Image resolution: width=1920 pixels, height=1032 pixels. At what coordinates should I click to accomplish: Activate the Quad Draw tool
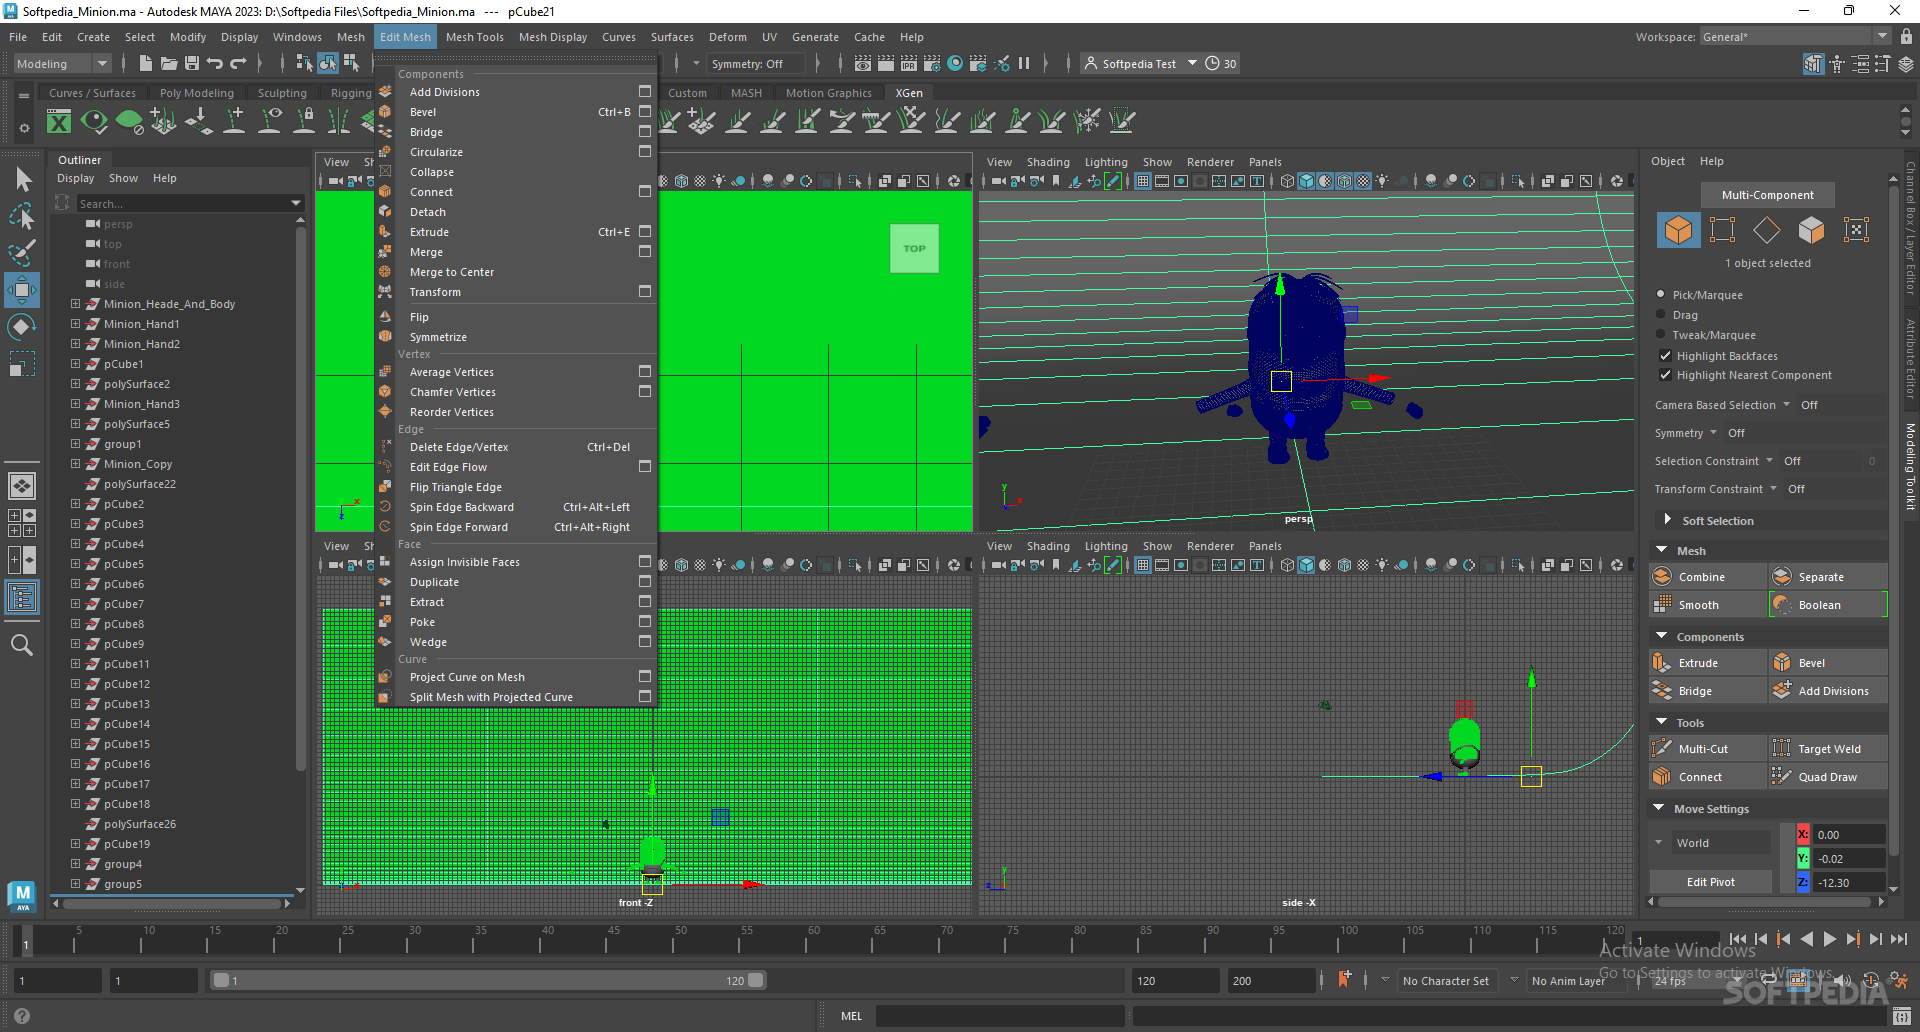1828,777
